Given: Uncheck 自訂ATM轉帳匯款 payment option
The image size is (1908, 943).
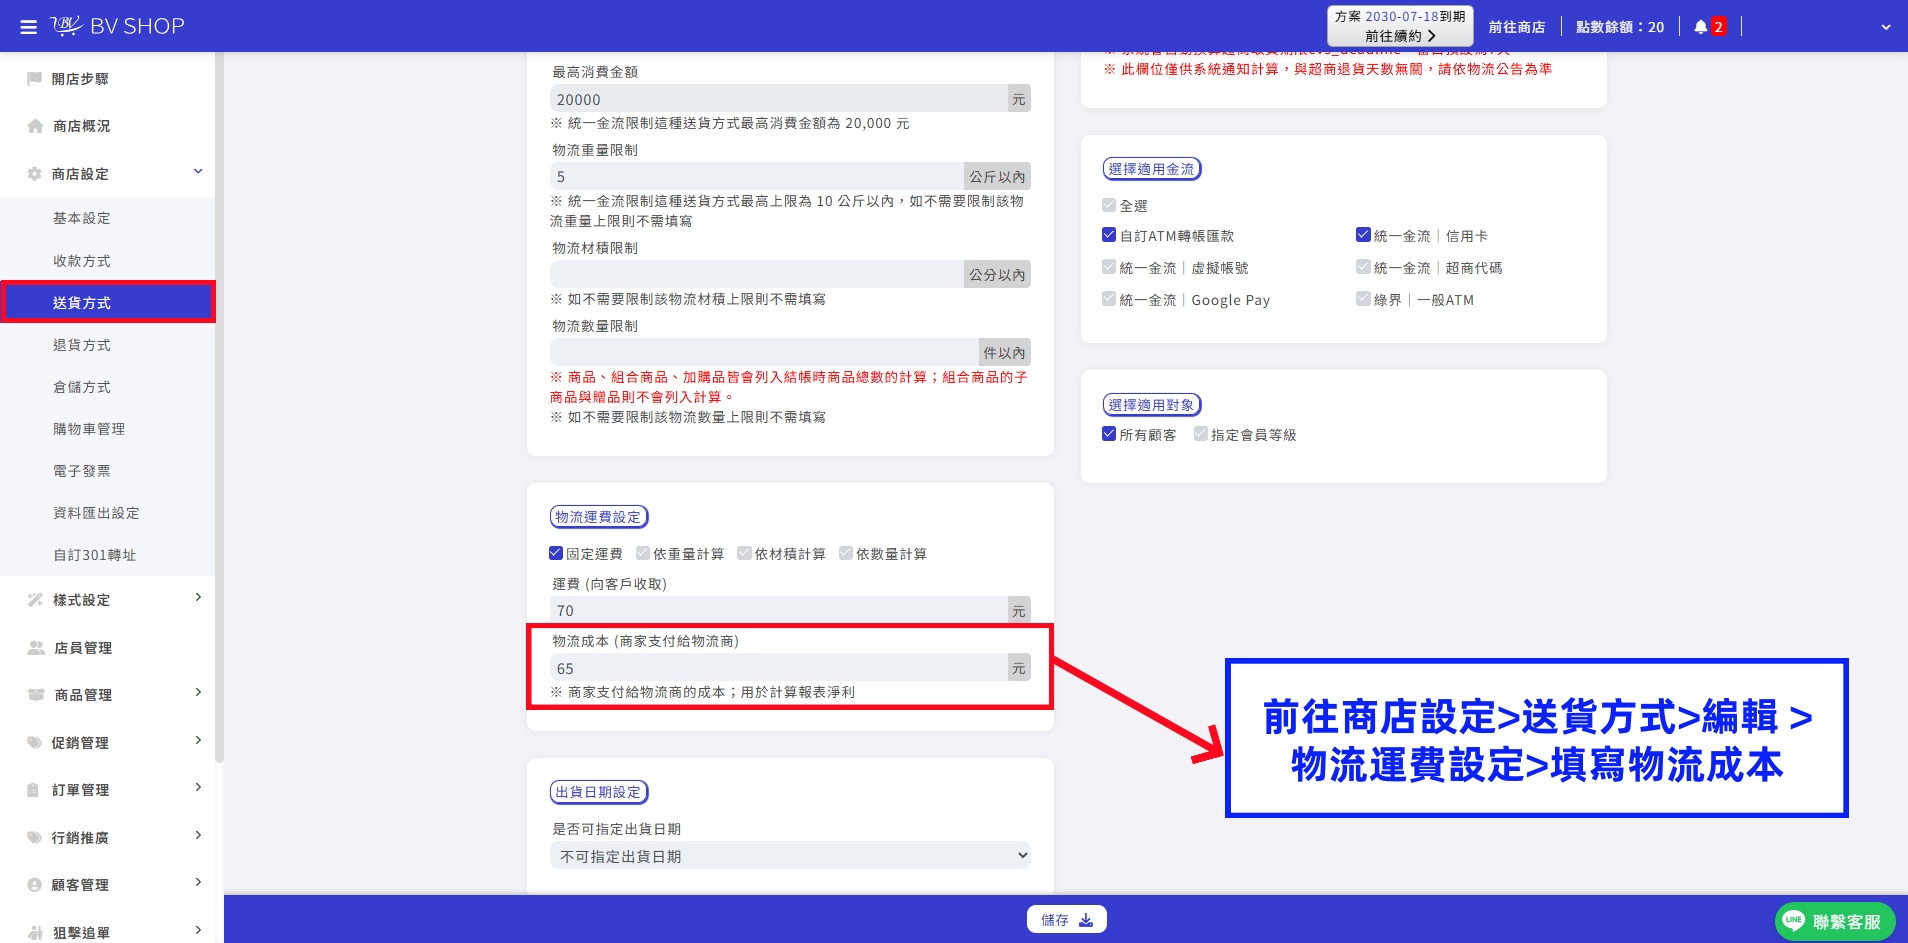Looking at the screenshot, I should tap(1109, 235).
